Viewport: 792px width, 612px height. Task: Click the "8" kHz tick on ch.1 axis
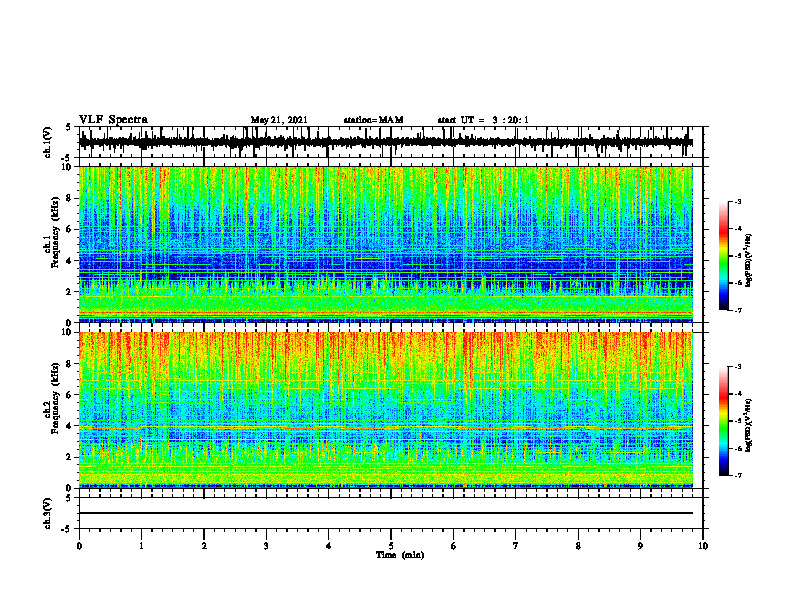pyautogui.click(x=70, y=198)
